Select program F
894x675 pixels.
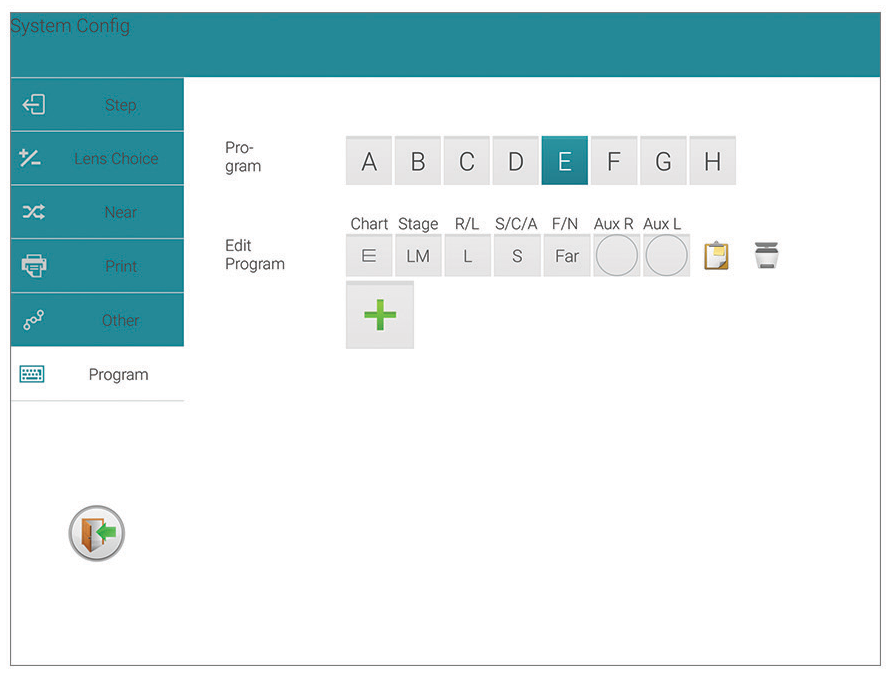click(x=614, y=161)
